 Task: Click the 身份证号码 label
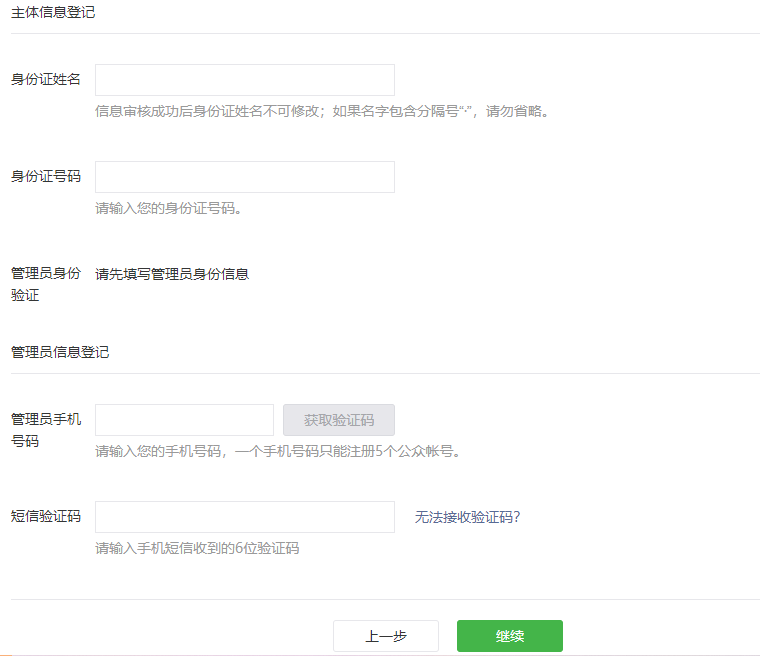[46, 176]
